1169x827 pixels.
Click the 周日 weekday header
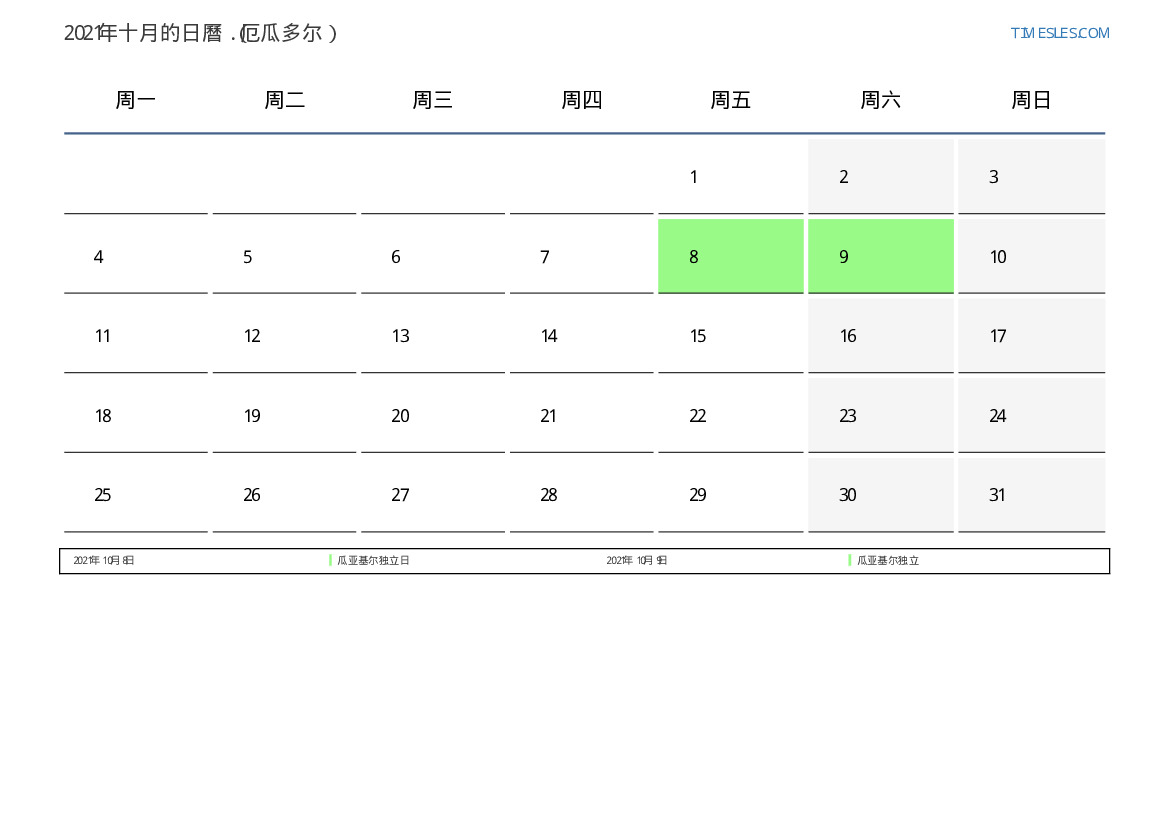tap(1031, 100)
